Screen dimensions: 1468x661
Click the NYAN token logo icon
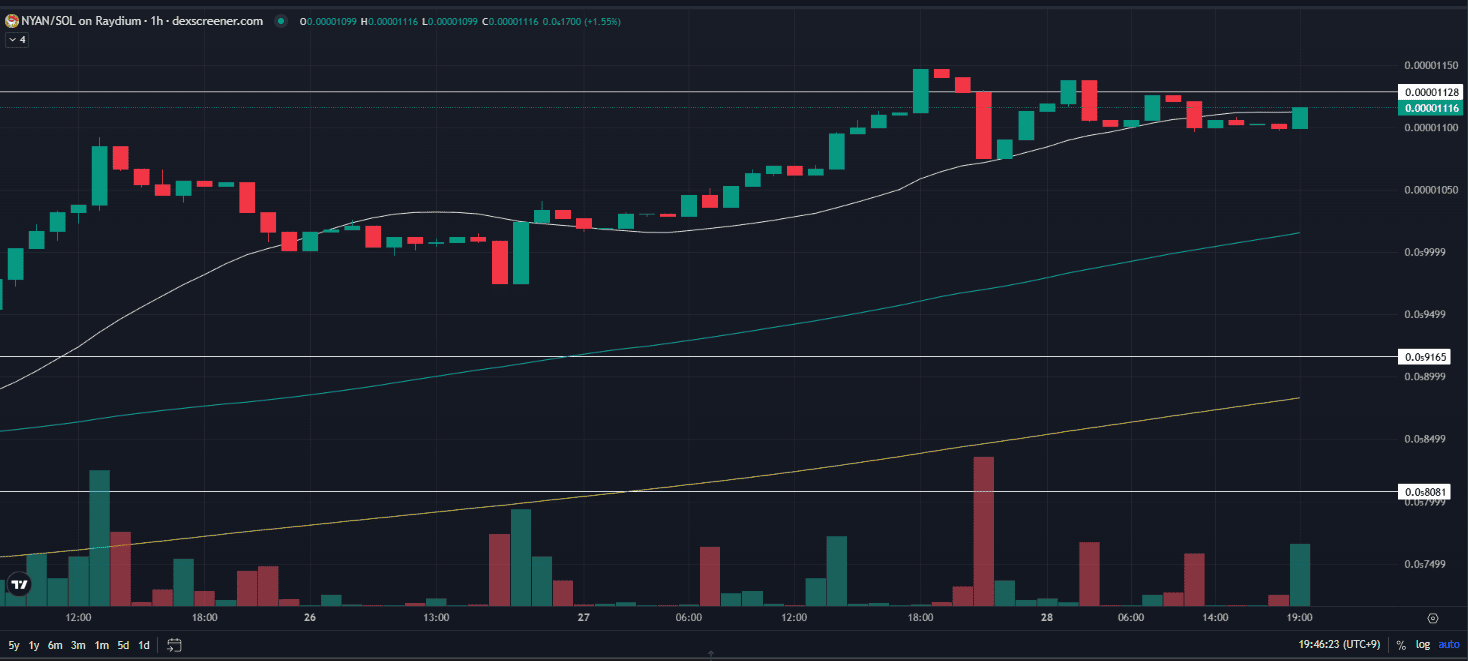pyautogui.click(x=11, y=21)
